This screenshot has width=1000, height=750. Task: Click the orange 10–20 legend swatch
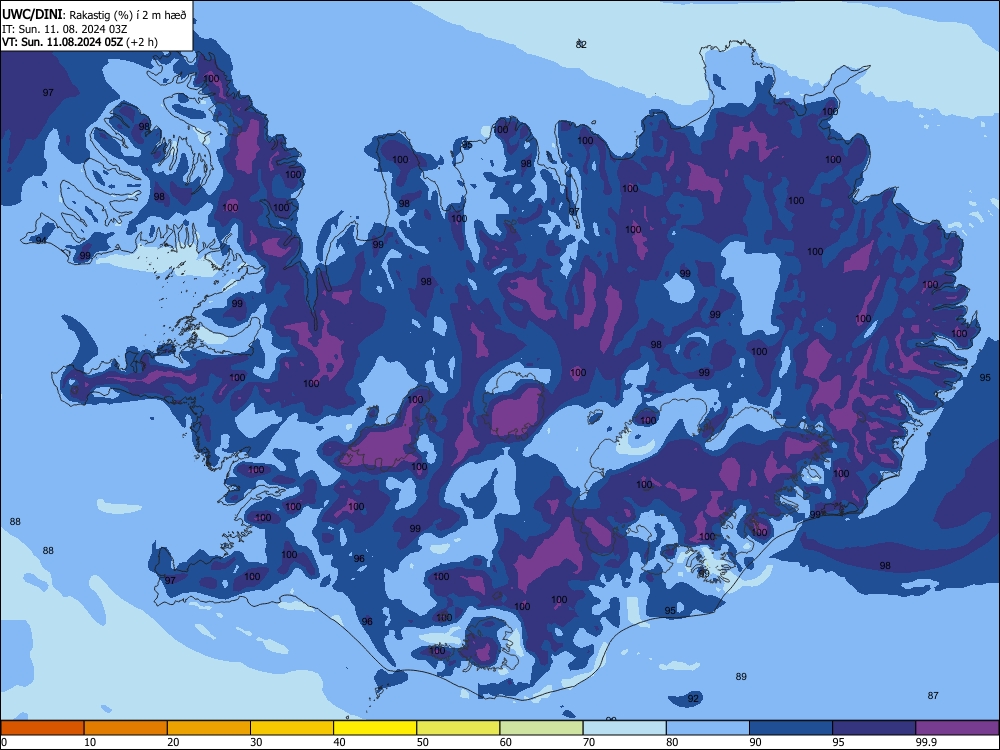coord(126,728)
